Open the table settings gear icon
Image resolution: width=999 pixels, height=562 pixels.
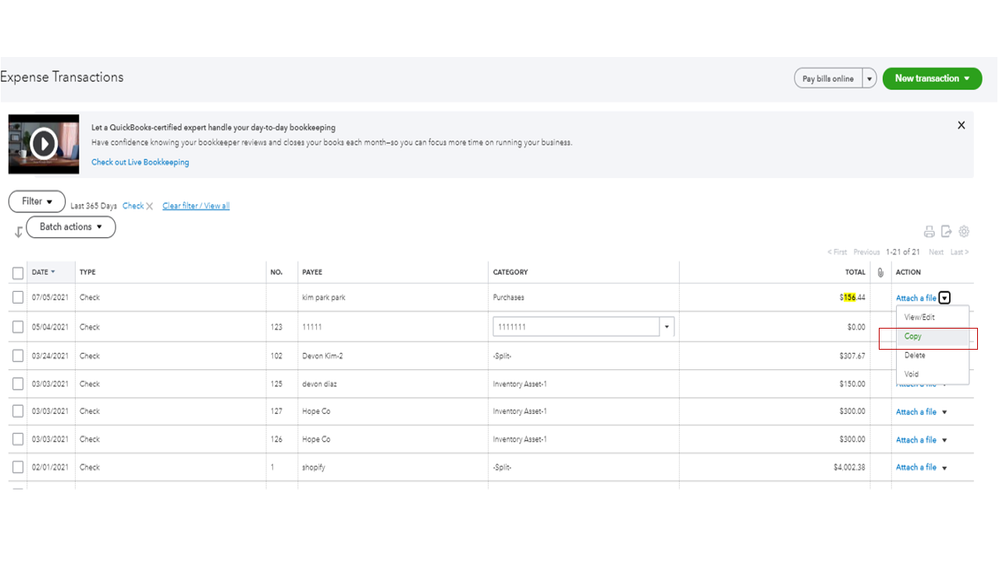point(964,231)
